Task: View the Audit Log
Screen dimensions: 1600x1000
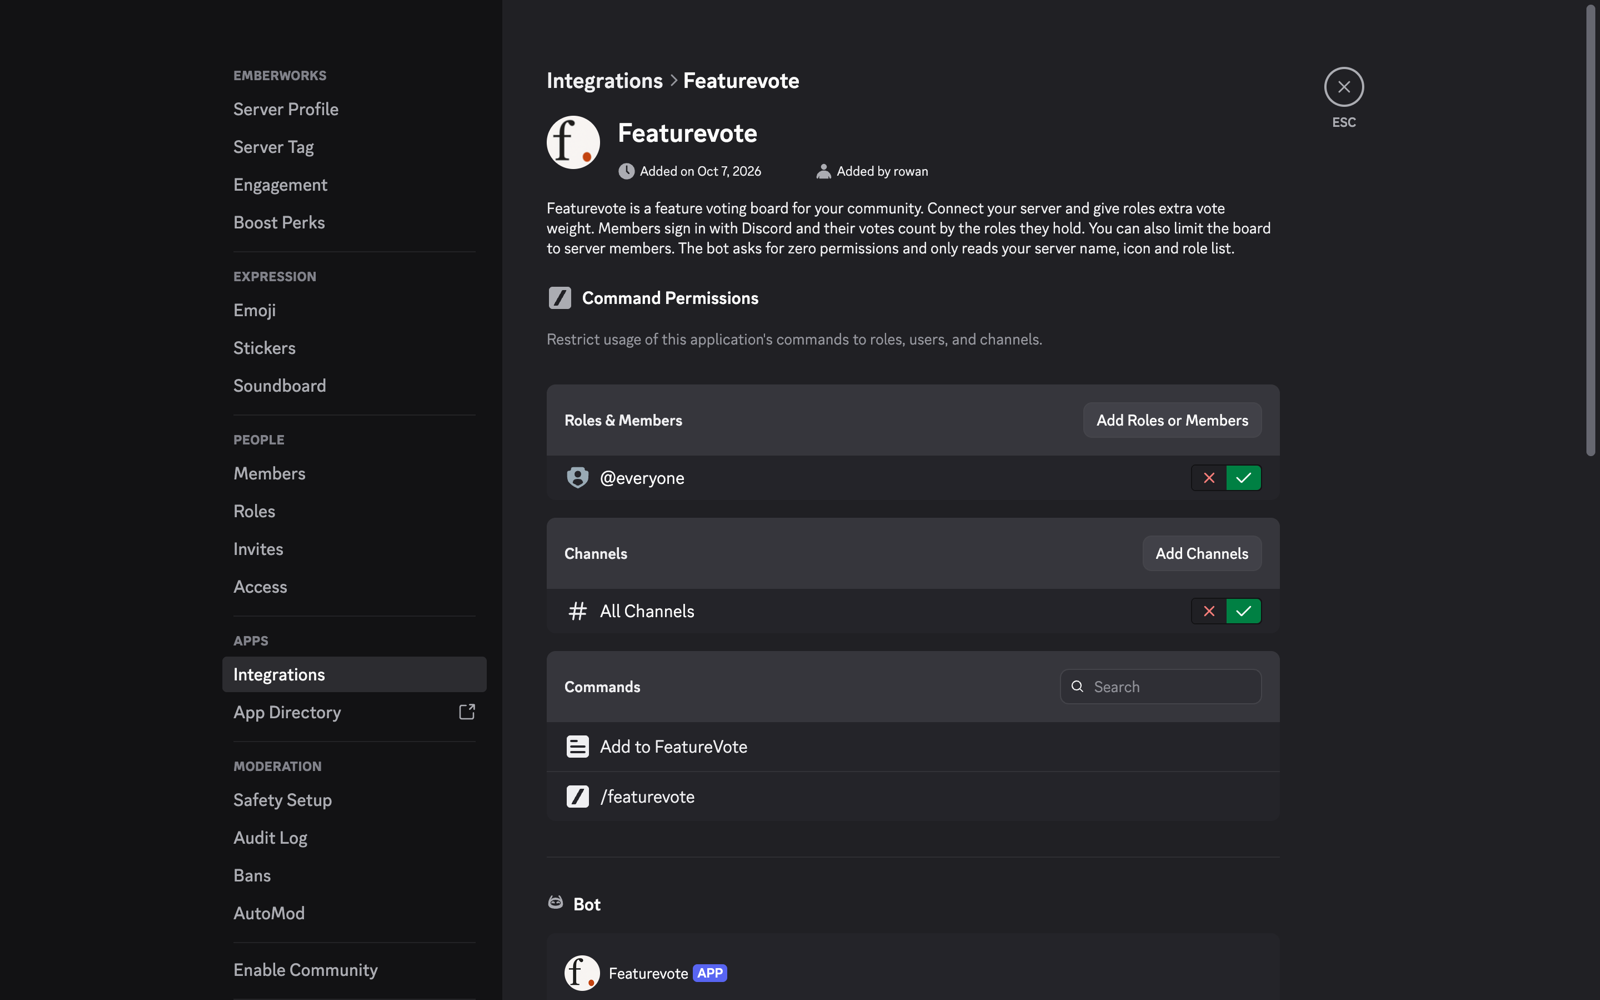Action: (354, 838)
